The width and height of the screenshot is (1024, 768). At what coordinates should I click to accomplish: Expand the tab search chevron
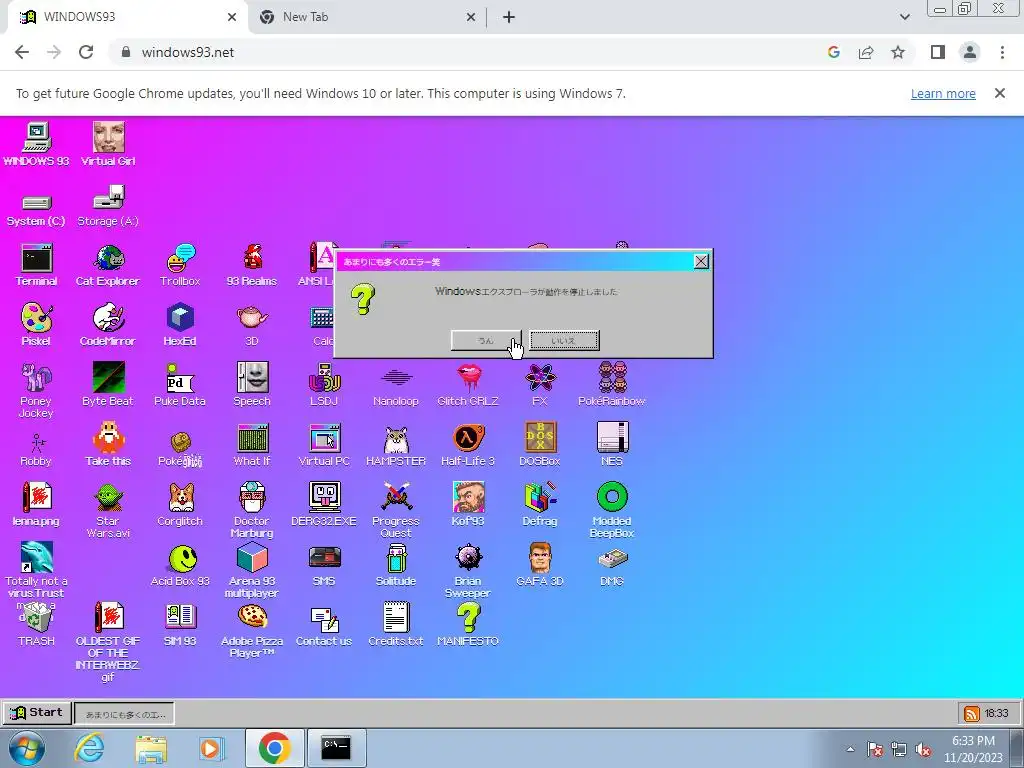click(904, 17)
